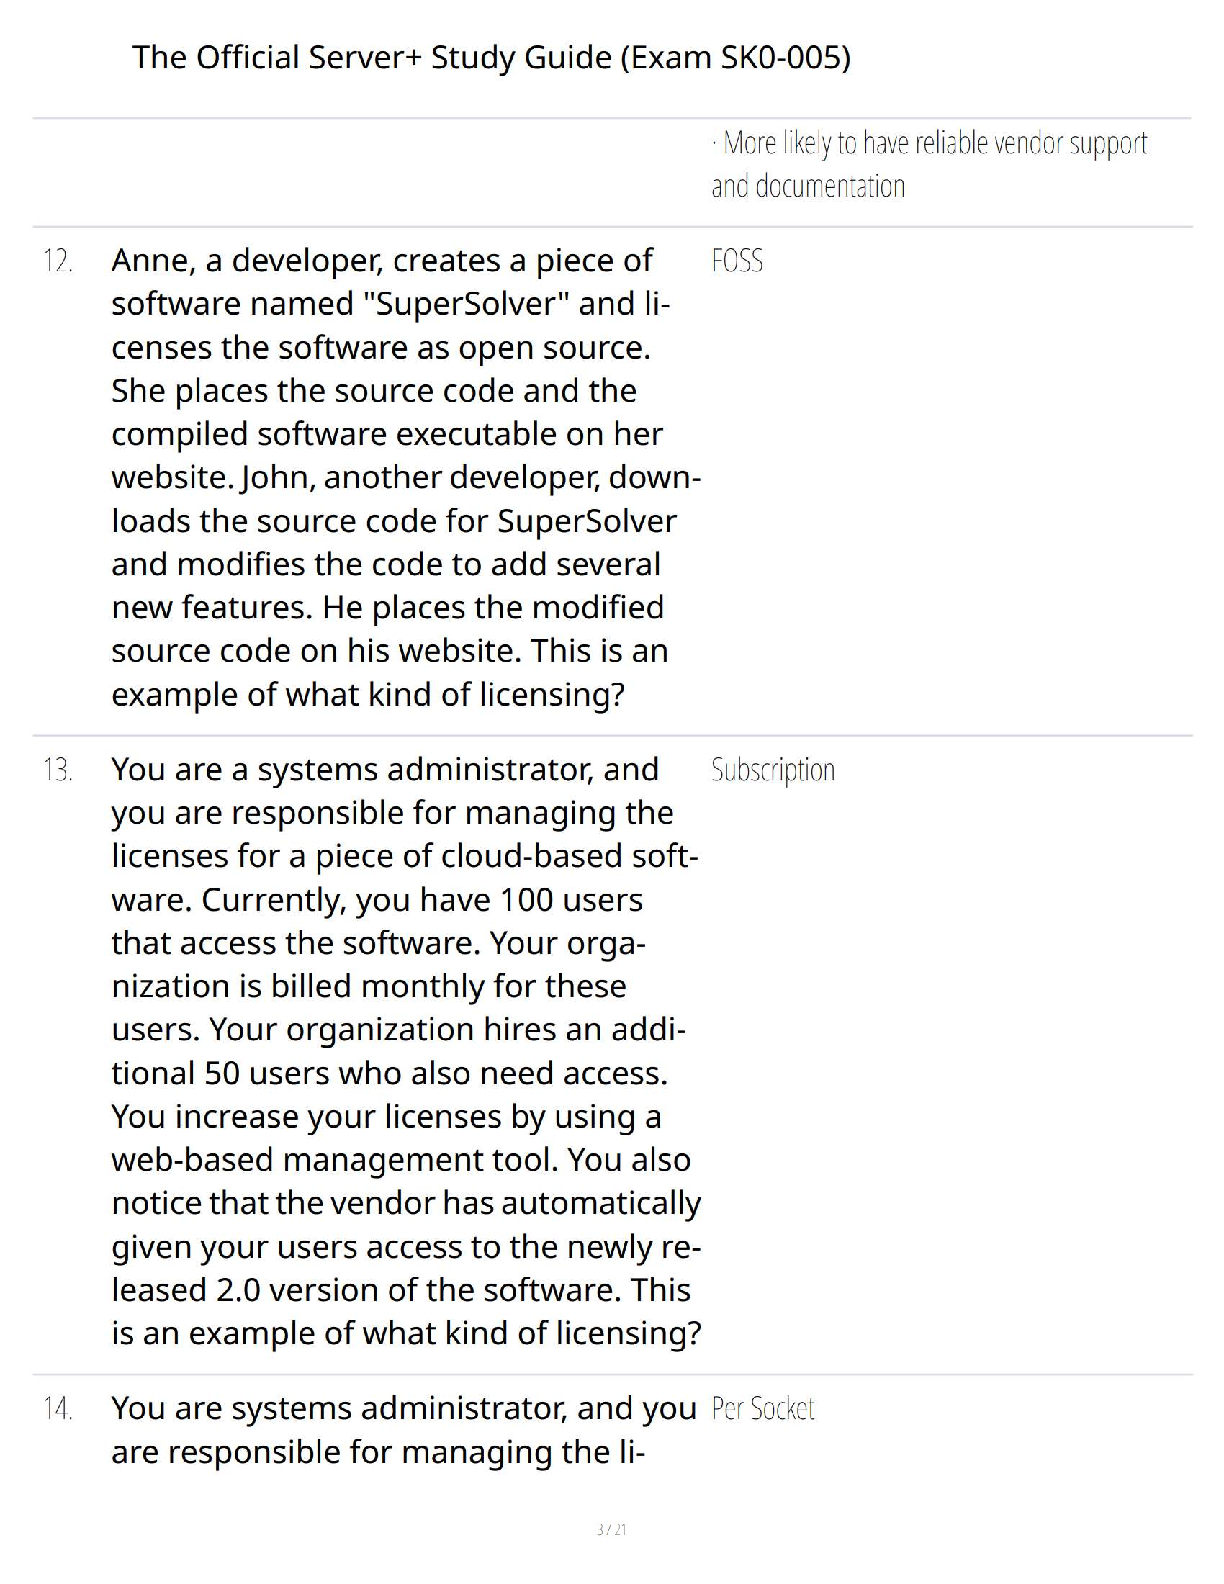Click the "3 / 21" page indicator
This screenshot has width=1224, height=1584.
click(x=611, y=1530)
